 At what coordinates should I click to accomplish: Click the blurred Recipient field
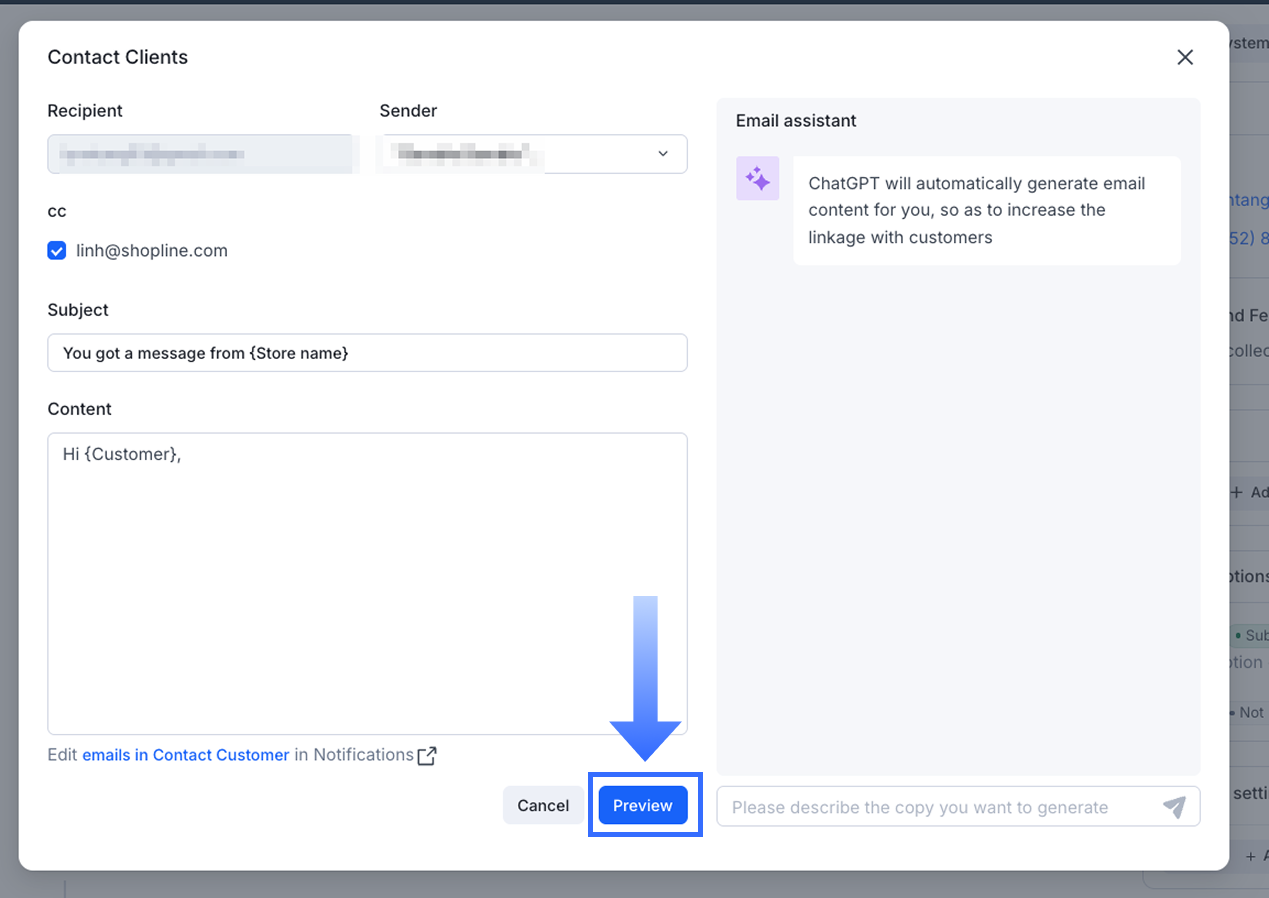[200, 154]
